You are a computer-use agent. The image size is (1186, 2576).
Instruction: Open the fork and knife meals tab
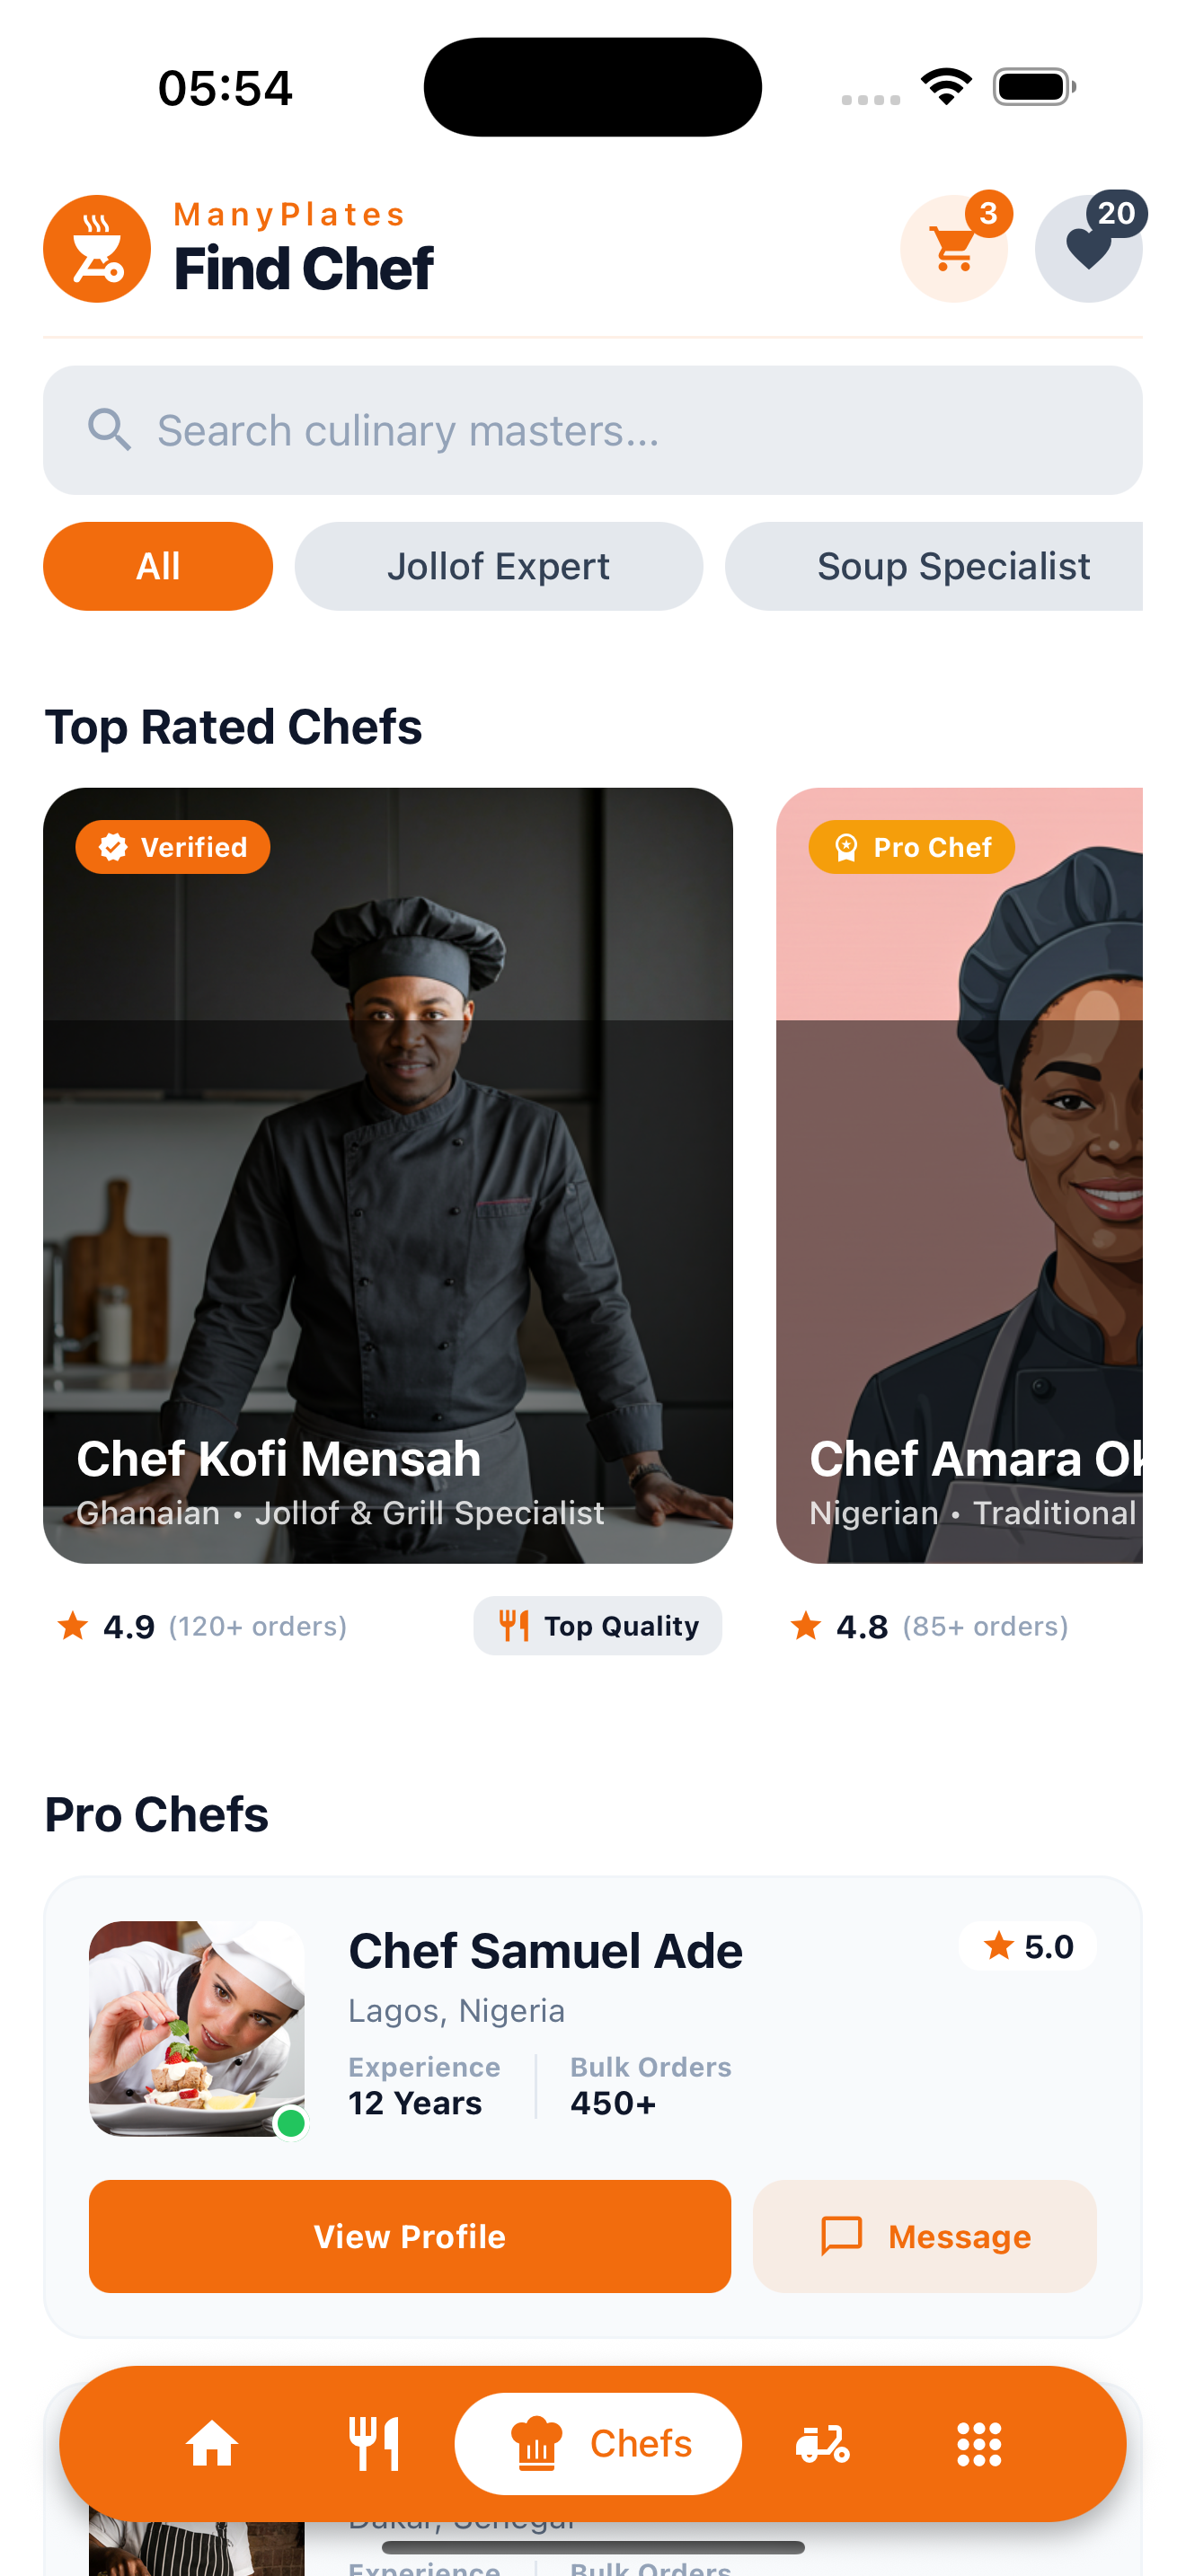click(x=374, y=2443)
